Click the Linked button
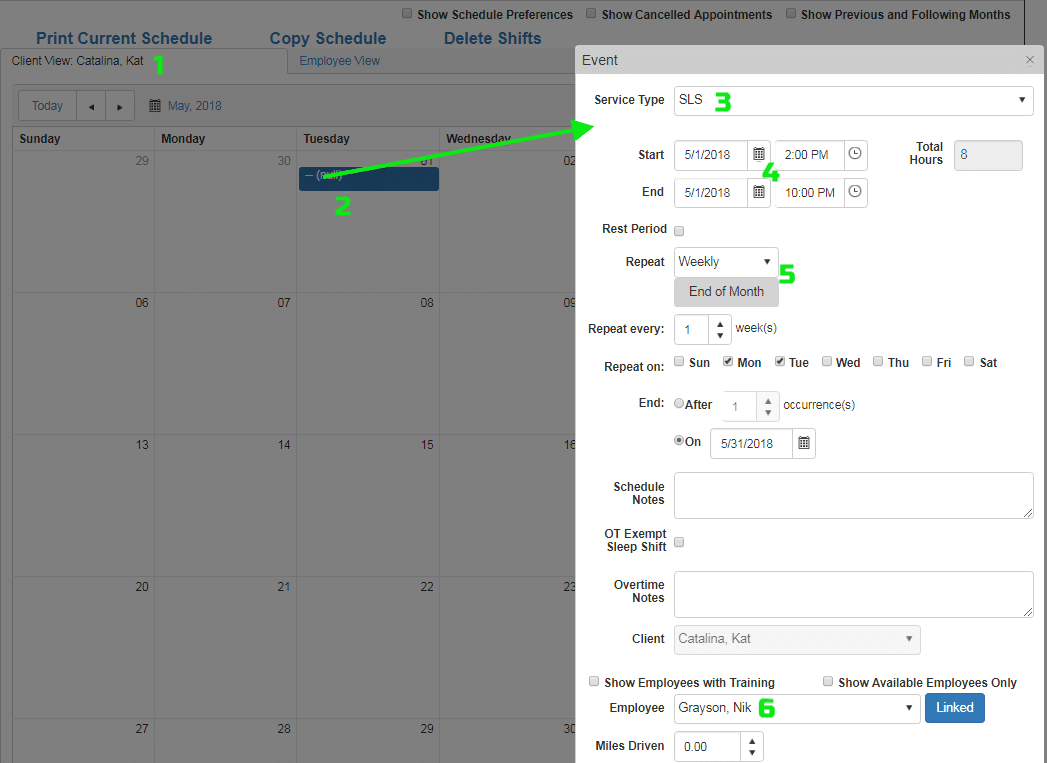Image resolution: width=1047 pixels, height=763 pixels. [954, 707]
